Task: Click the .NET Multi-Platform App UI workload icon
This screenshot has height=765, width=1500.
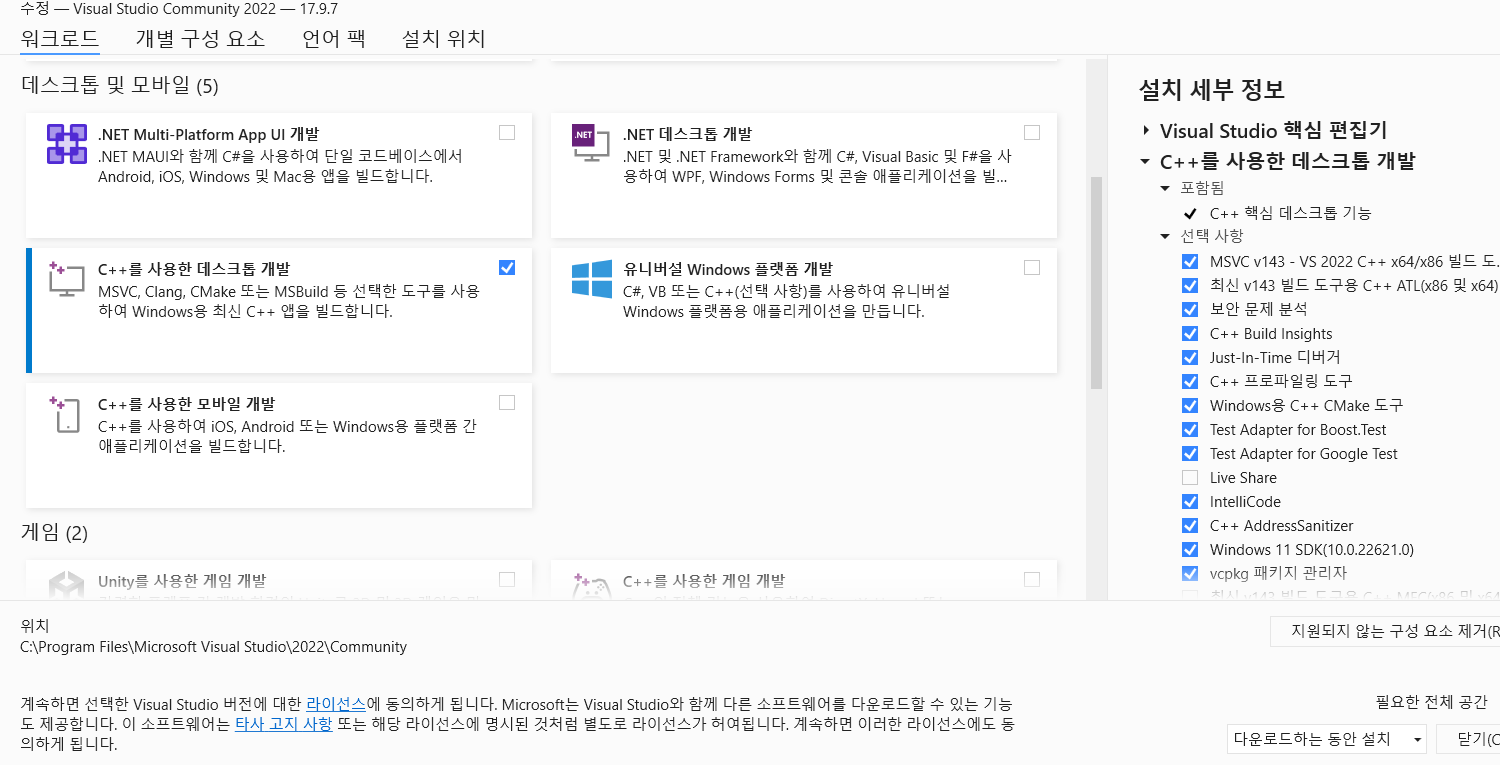Action: [67, 144]
